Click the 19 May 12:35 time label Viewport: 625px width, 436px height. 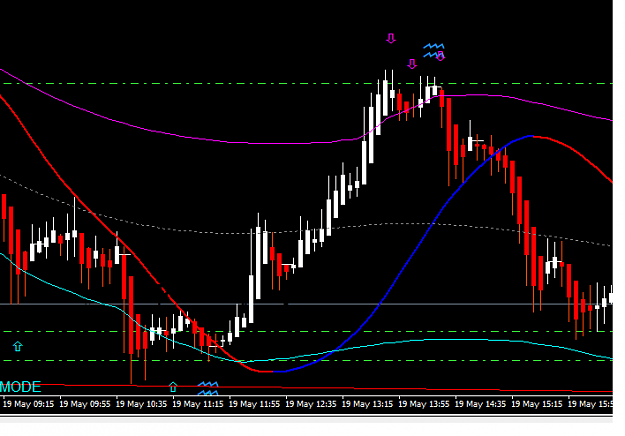pyautogui.click(x=311, y=404)
